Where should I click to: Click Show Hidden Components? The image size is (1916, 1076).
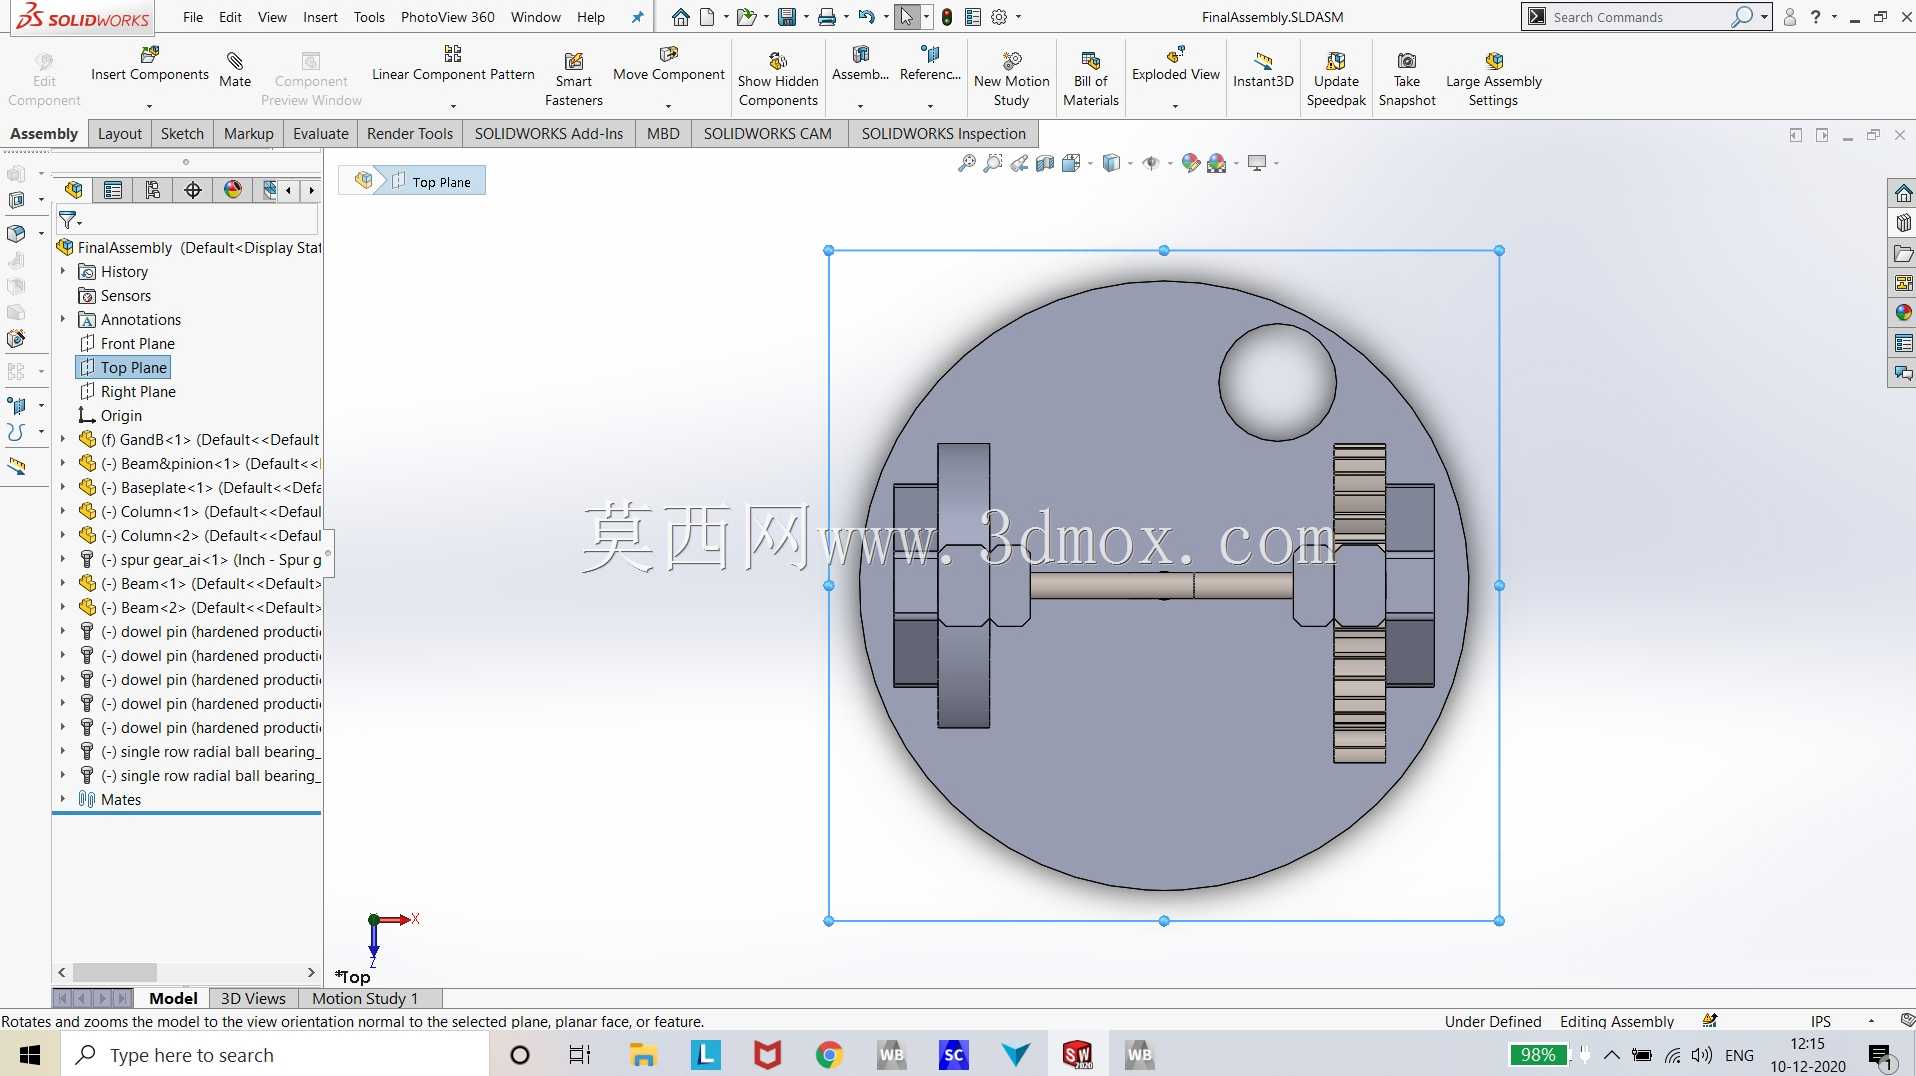click(x=778, y=80)
